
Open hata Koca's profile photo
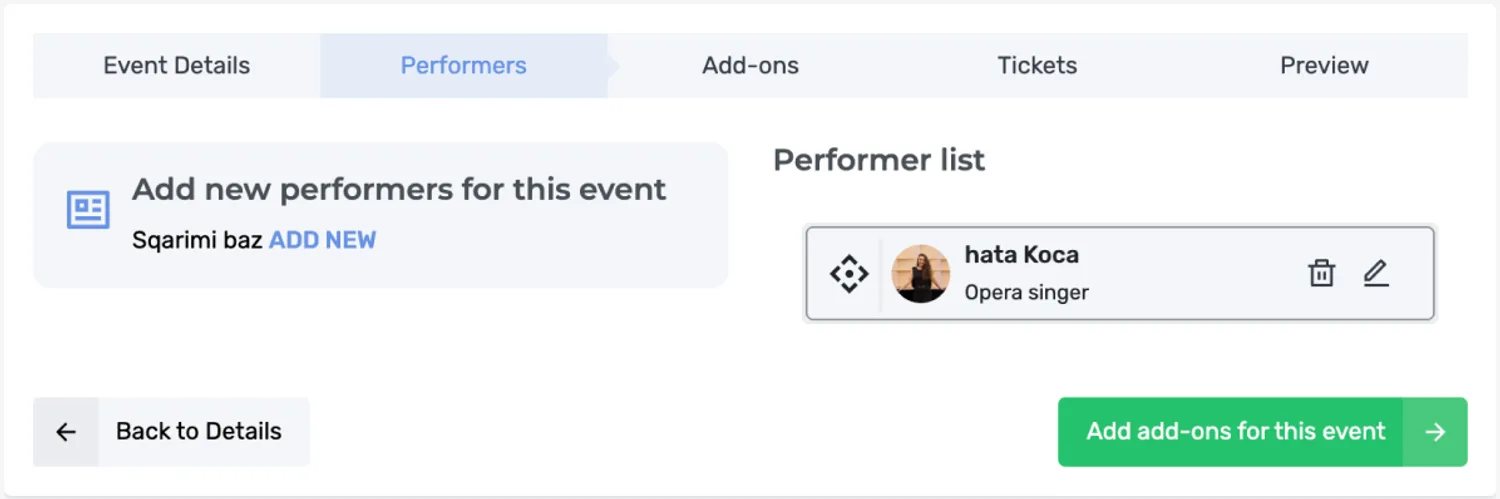coord(921,273)
